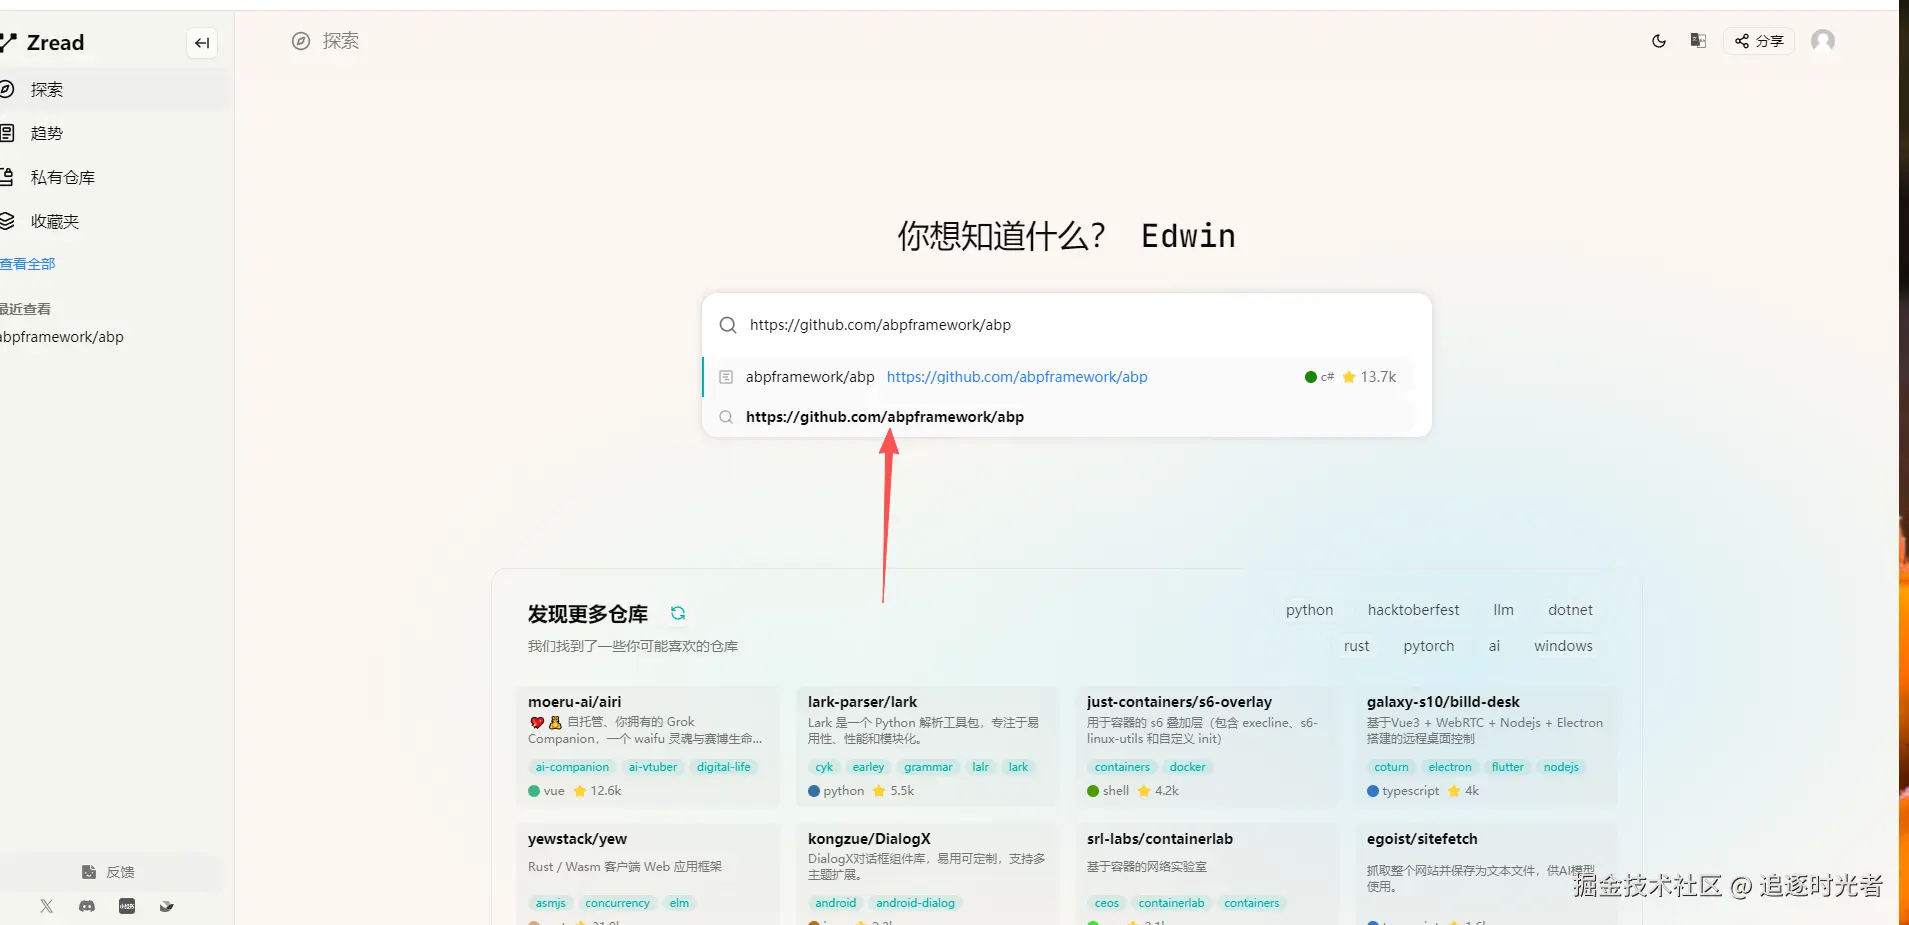1909x925 pixels.
Task: Open recently viewed abpframework/abp in sidebar
Action: [x=62, y=337]
